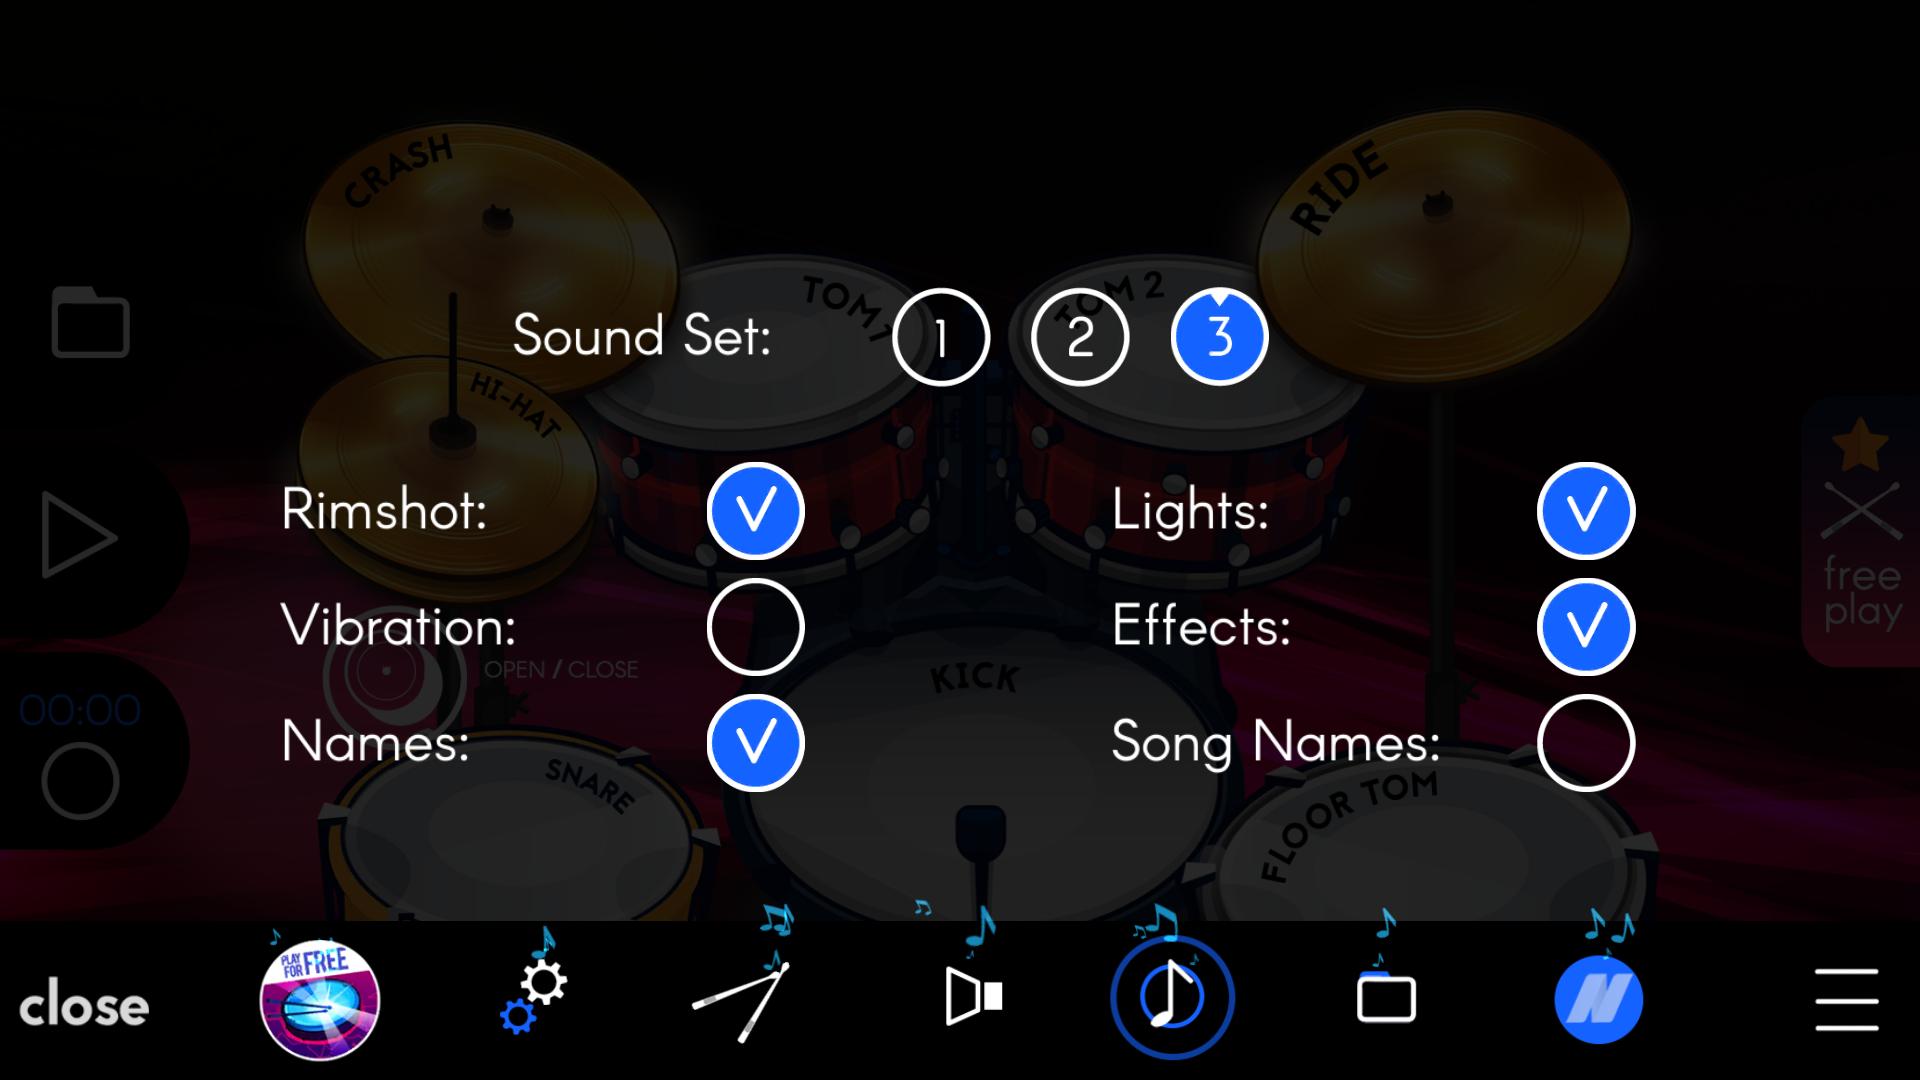The width and height of the screenshot is (1920, 1080).
Task: Open the Play For Free app icon
Action: point(320,997)
